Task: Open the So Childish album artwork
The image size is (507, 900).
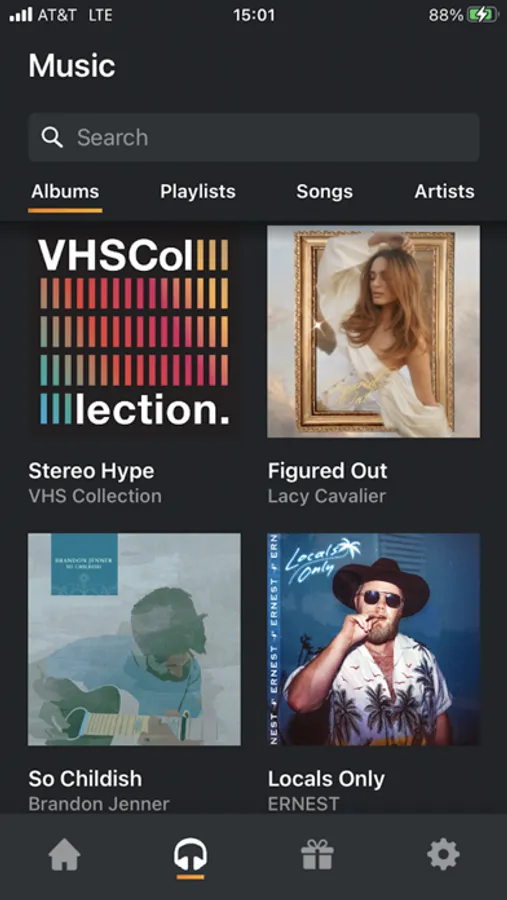Action: [x=134, y=639]
